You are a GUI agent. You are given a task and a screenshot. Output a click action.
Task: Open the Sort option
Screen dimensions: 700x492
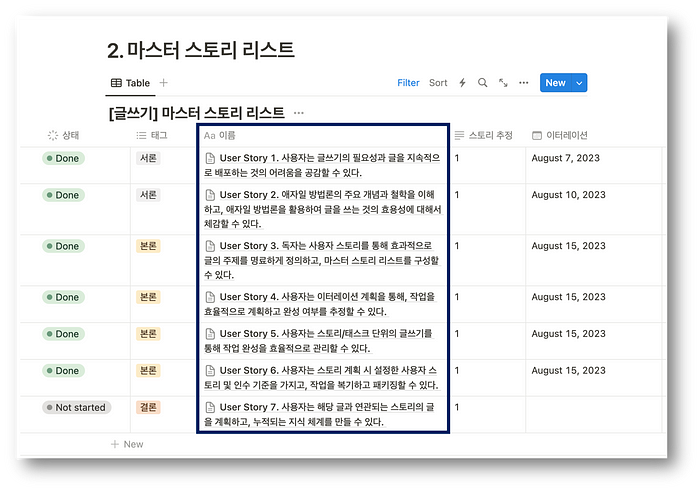coord(438,83)
